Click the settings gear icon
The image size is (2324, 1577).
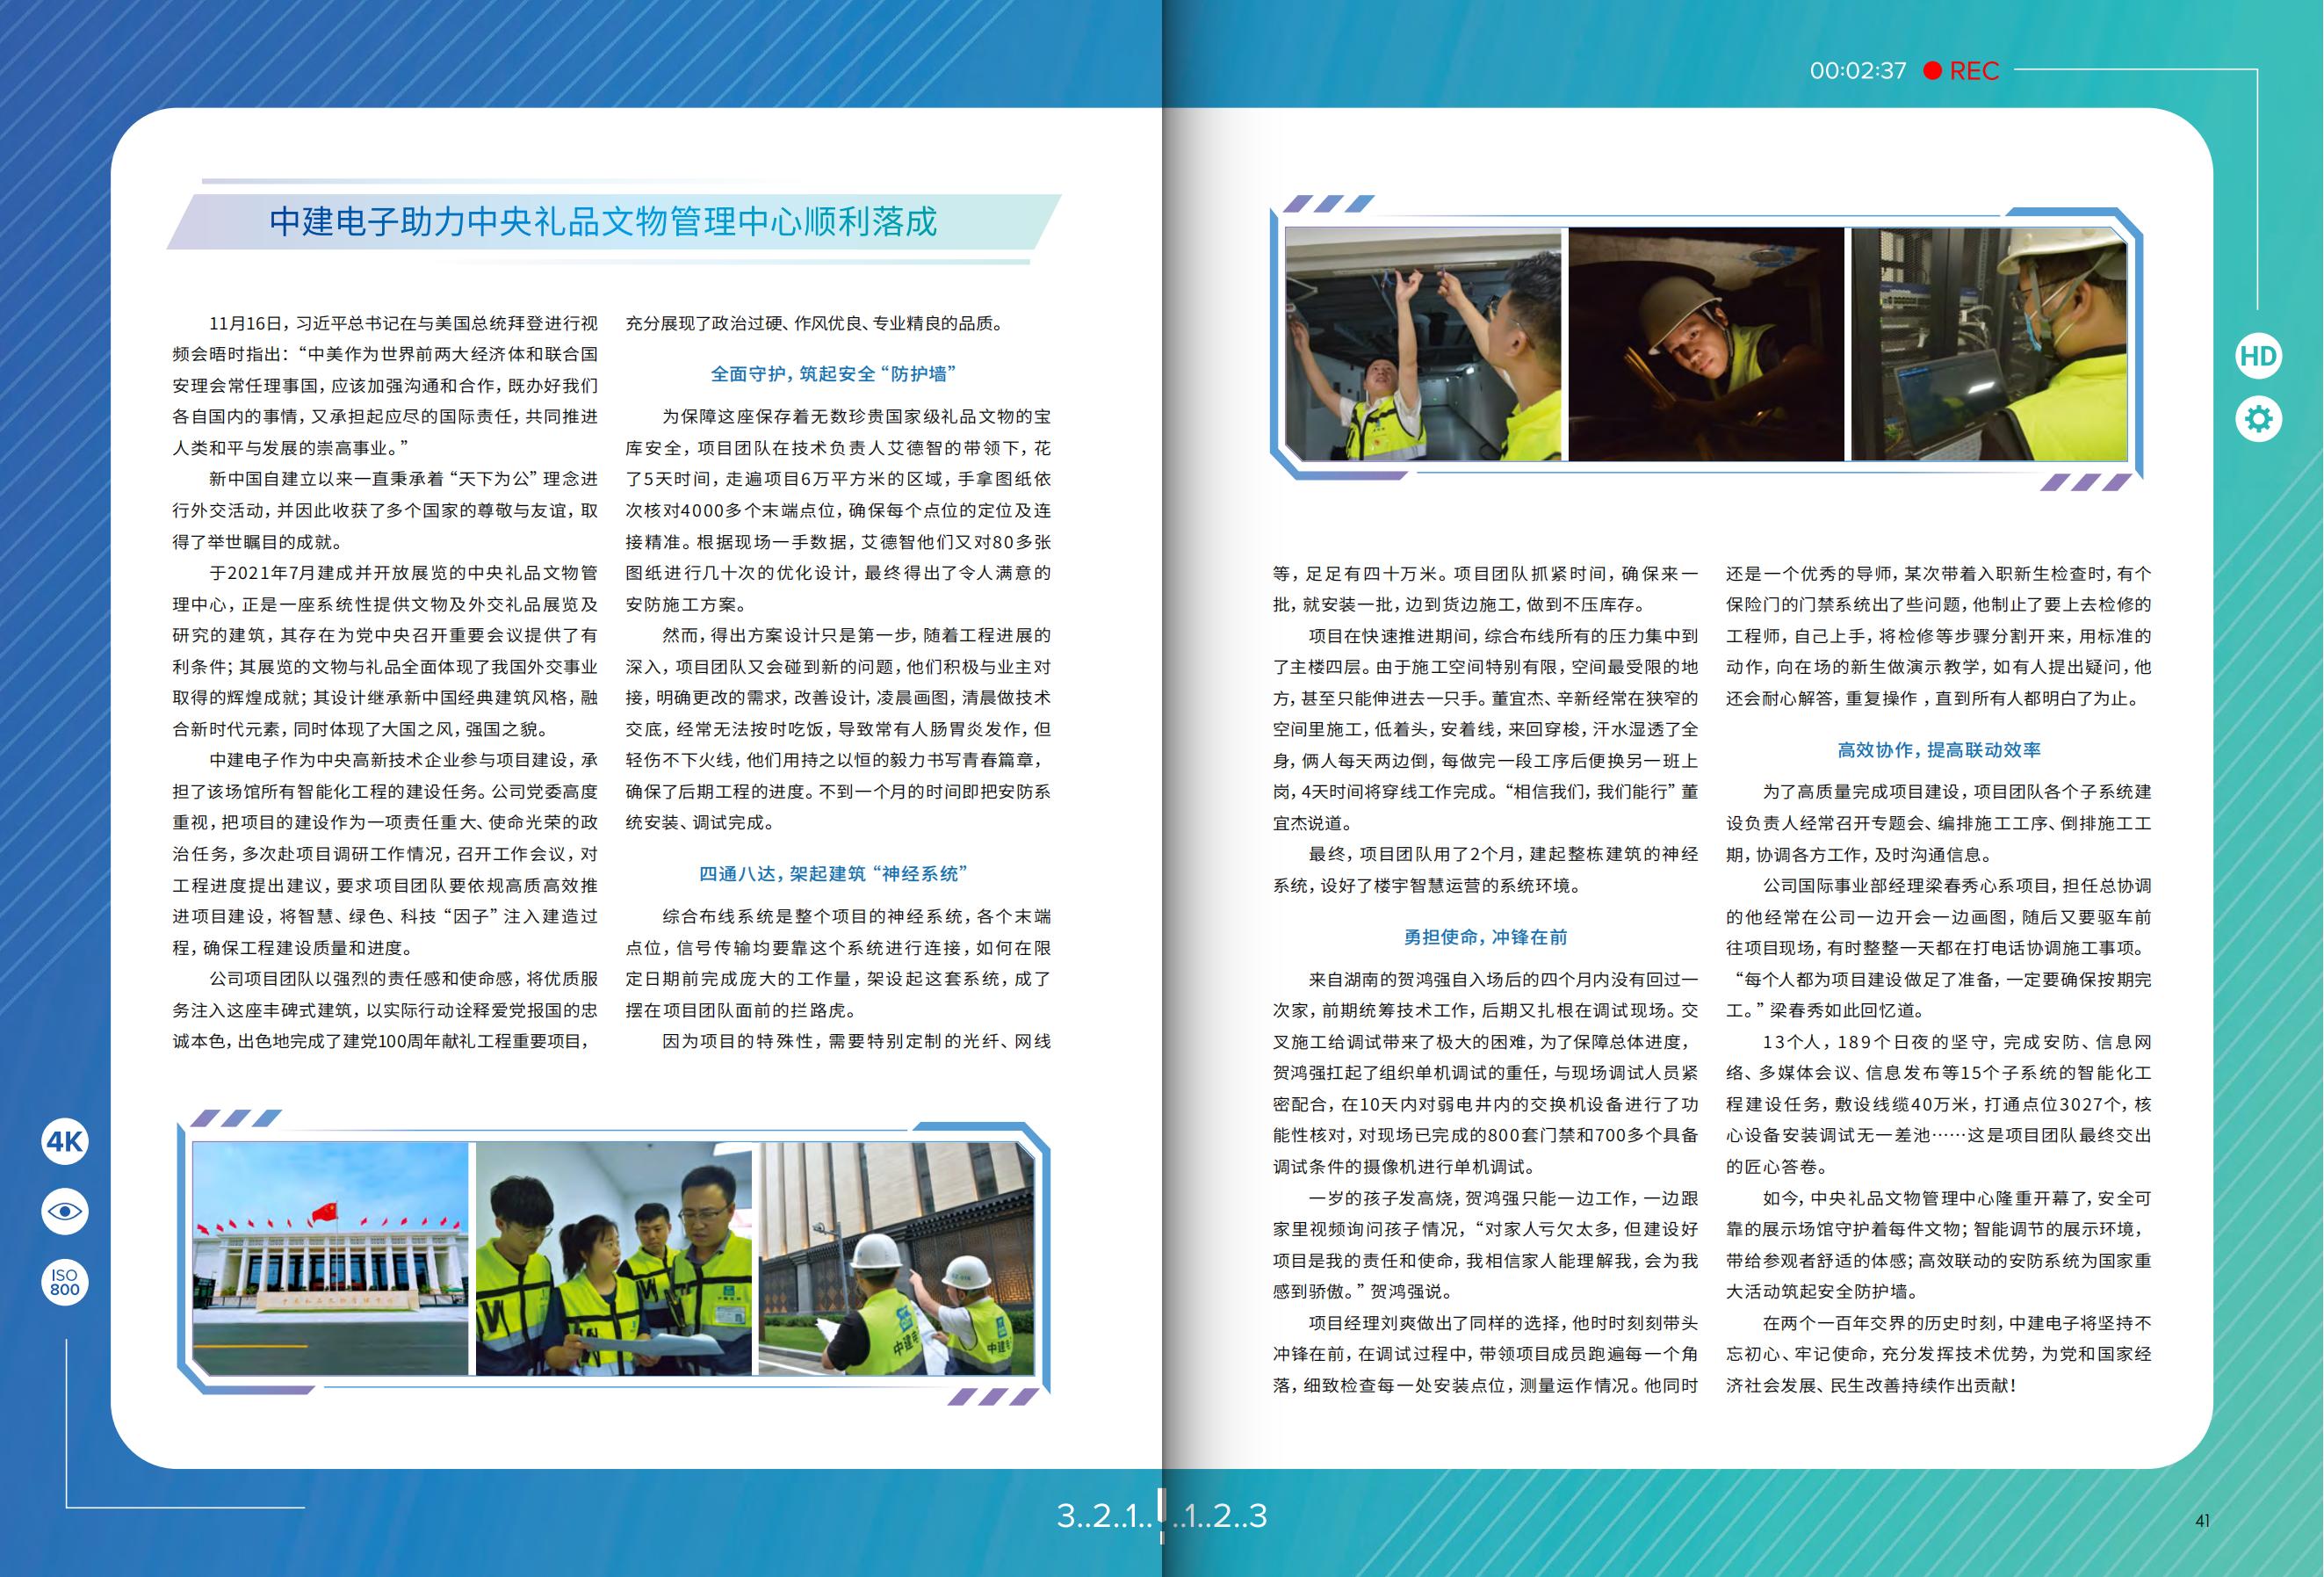point(2258,419)
